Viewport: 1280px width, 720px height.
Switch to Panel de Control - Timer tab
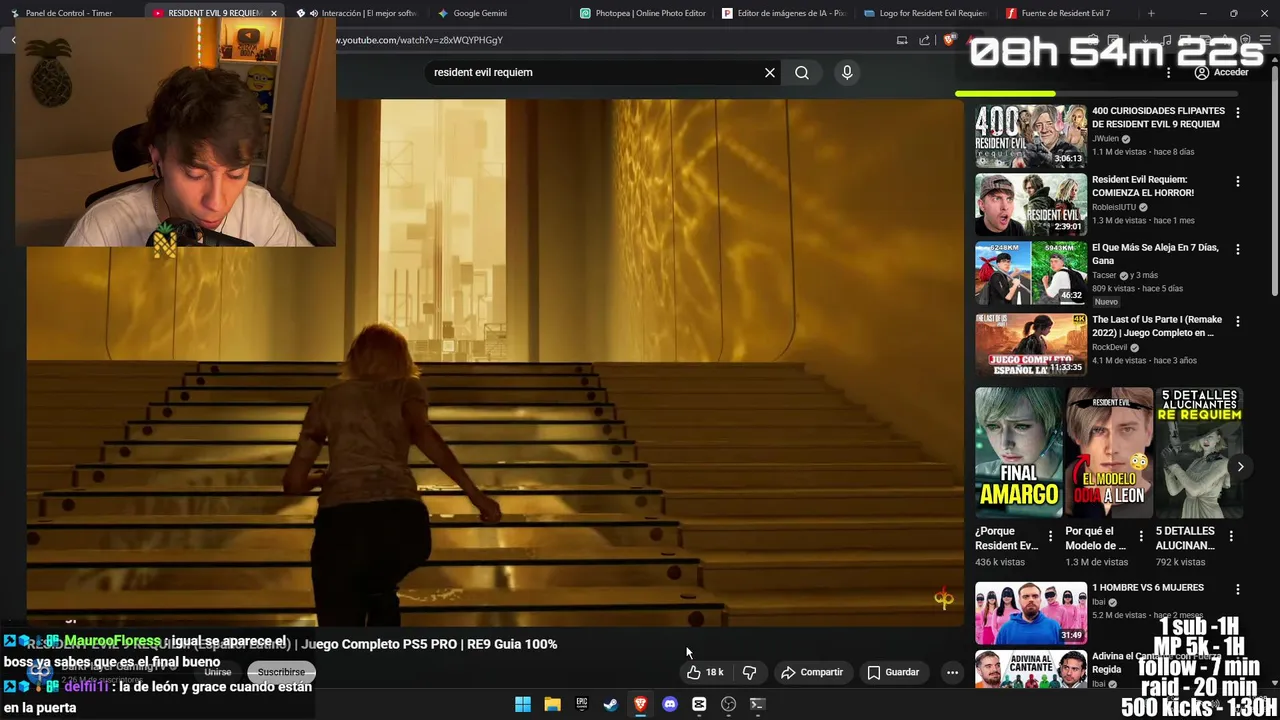pyautogui.click(x=68, y=13)
